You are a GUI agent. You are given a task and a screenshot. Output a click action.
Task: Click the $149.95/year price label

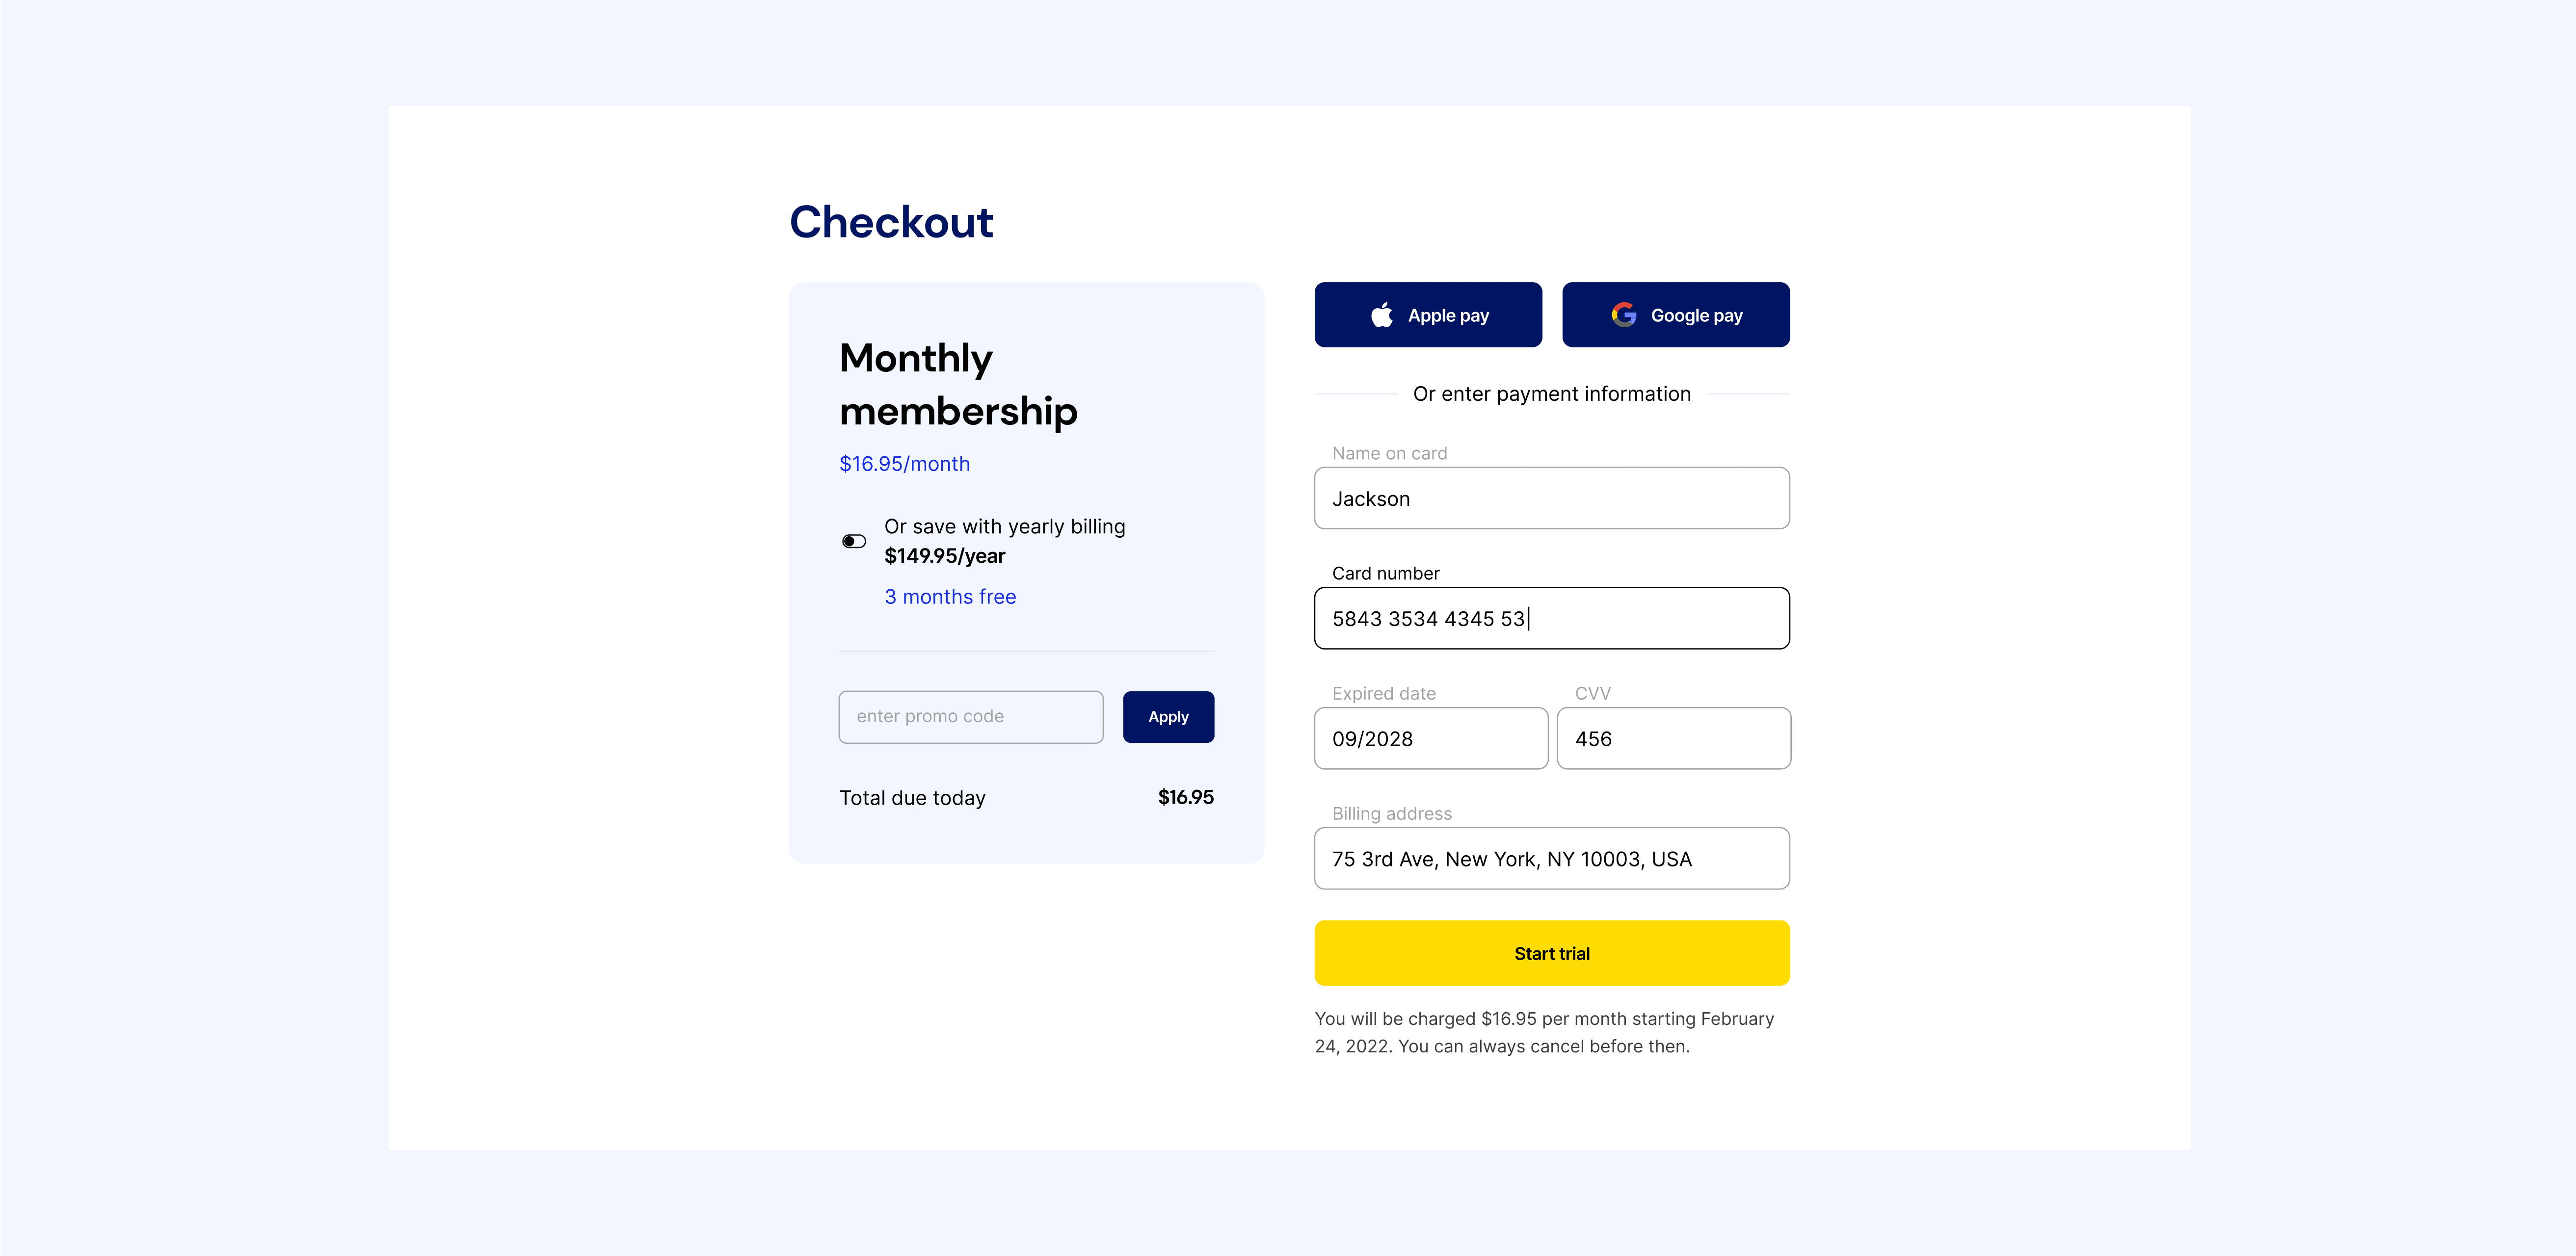point(944,556)
